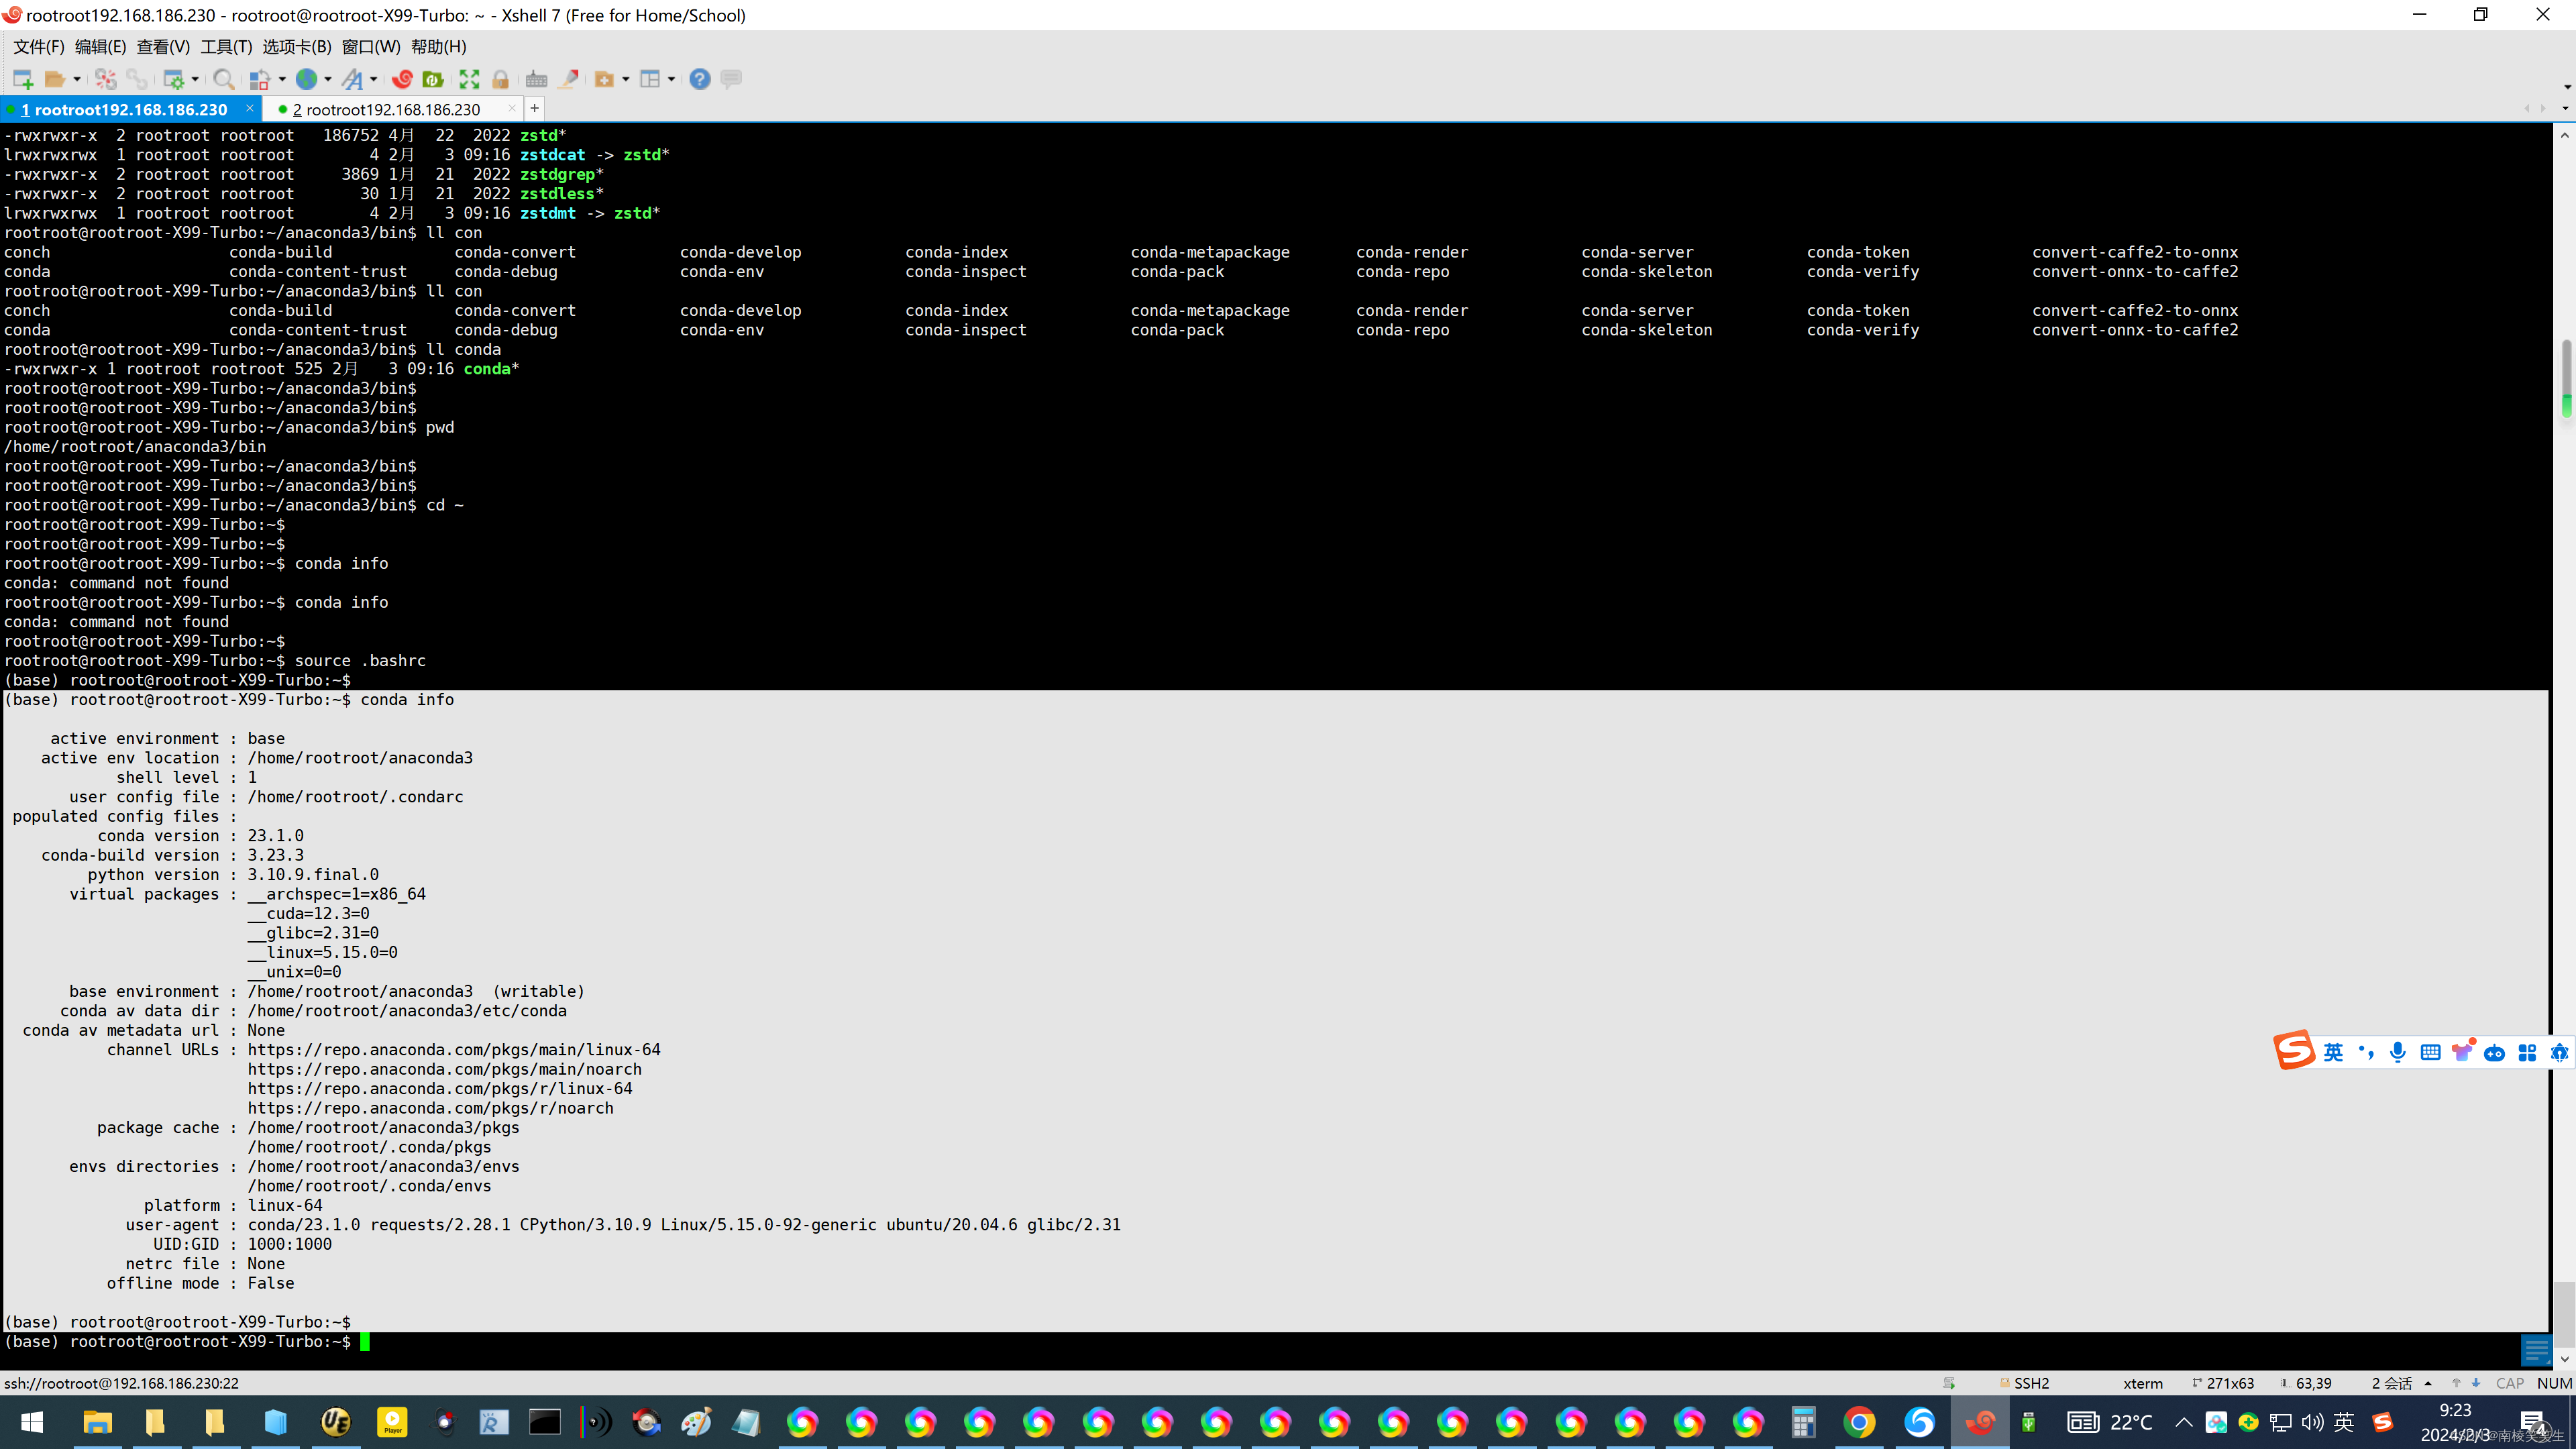Show hidden tray icons chevron

2183,1422
